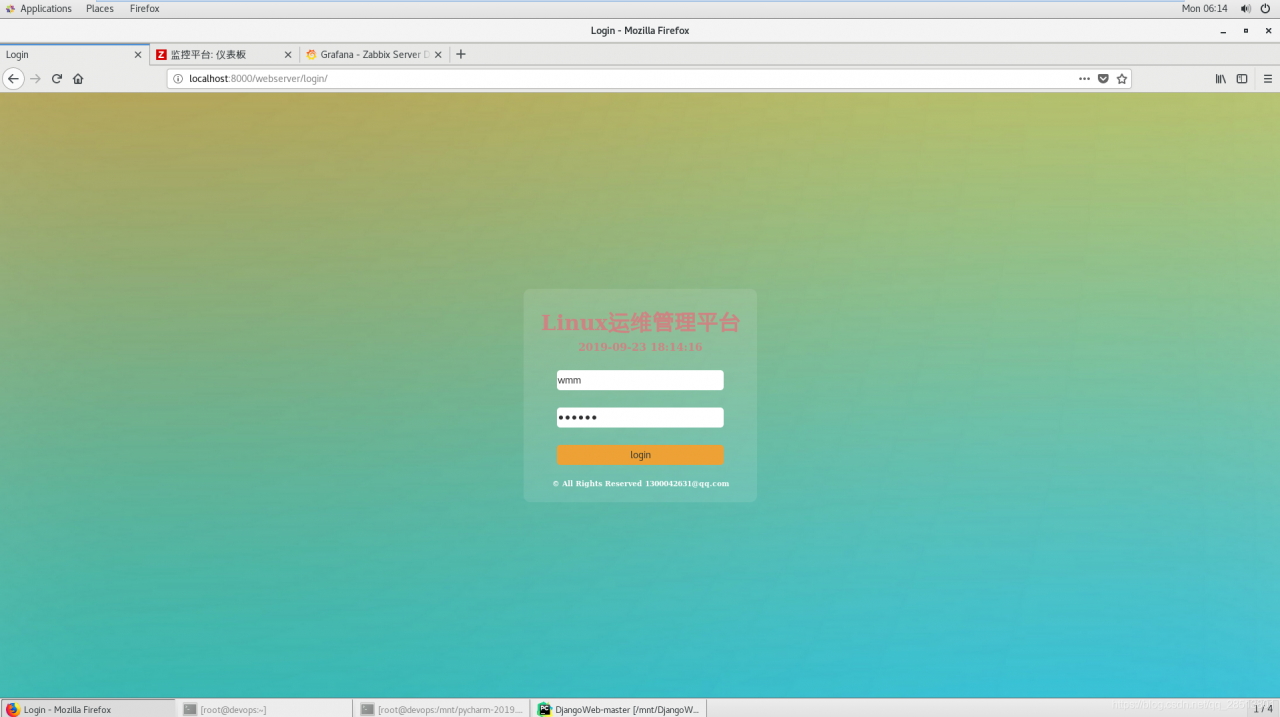Show site information icon in address bar
The height and width of the screenshot is (717, 1280).
tap(178, 78)
